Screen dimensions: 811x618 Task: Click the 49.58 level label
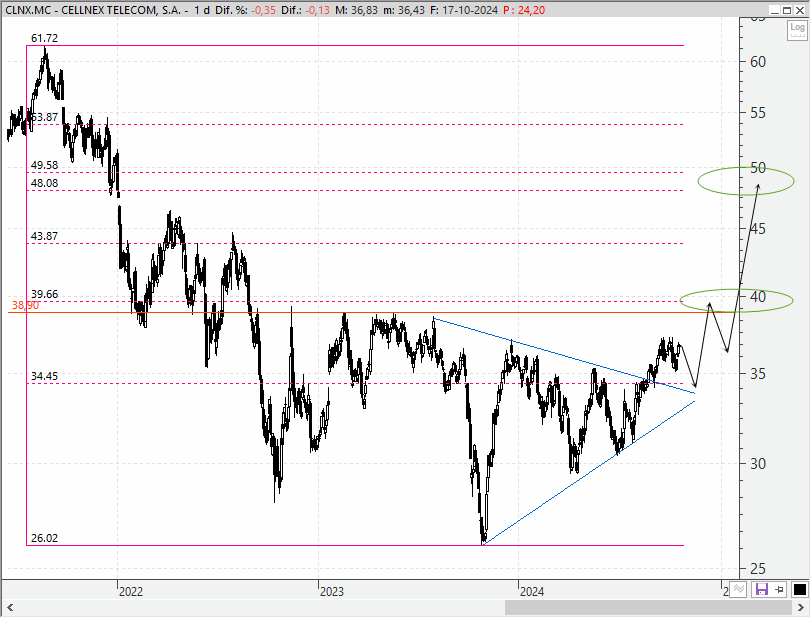click(x=44, y=165)
